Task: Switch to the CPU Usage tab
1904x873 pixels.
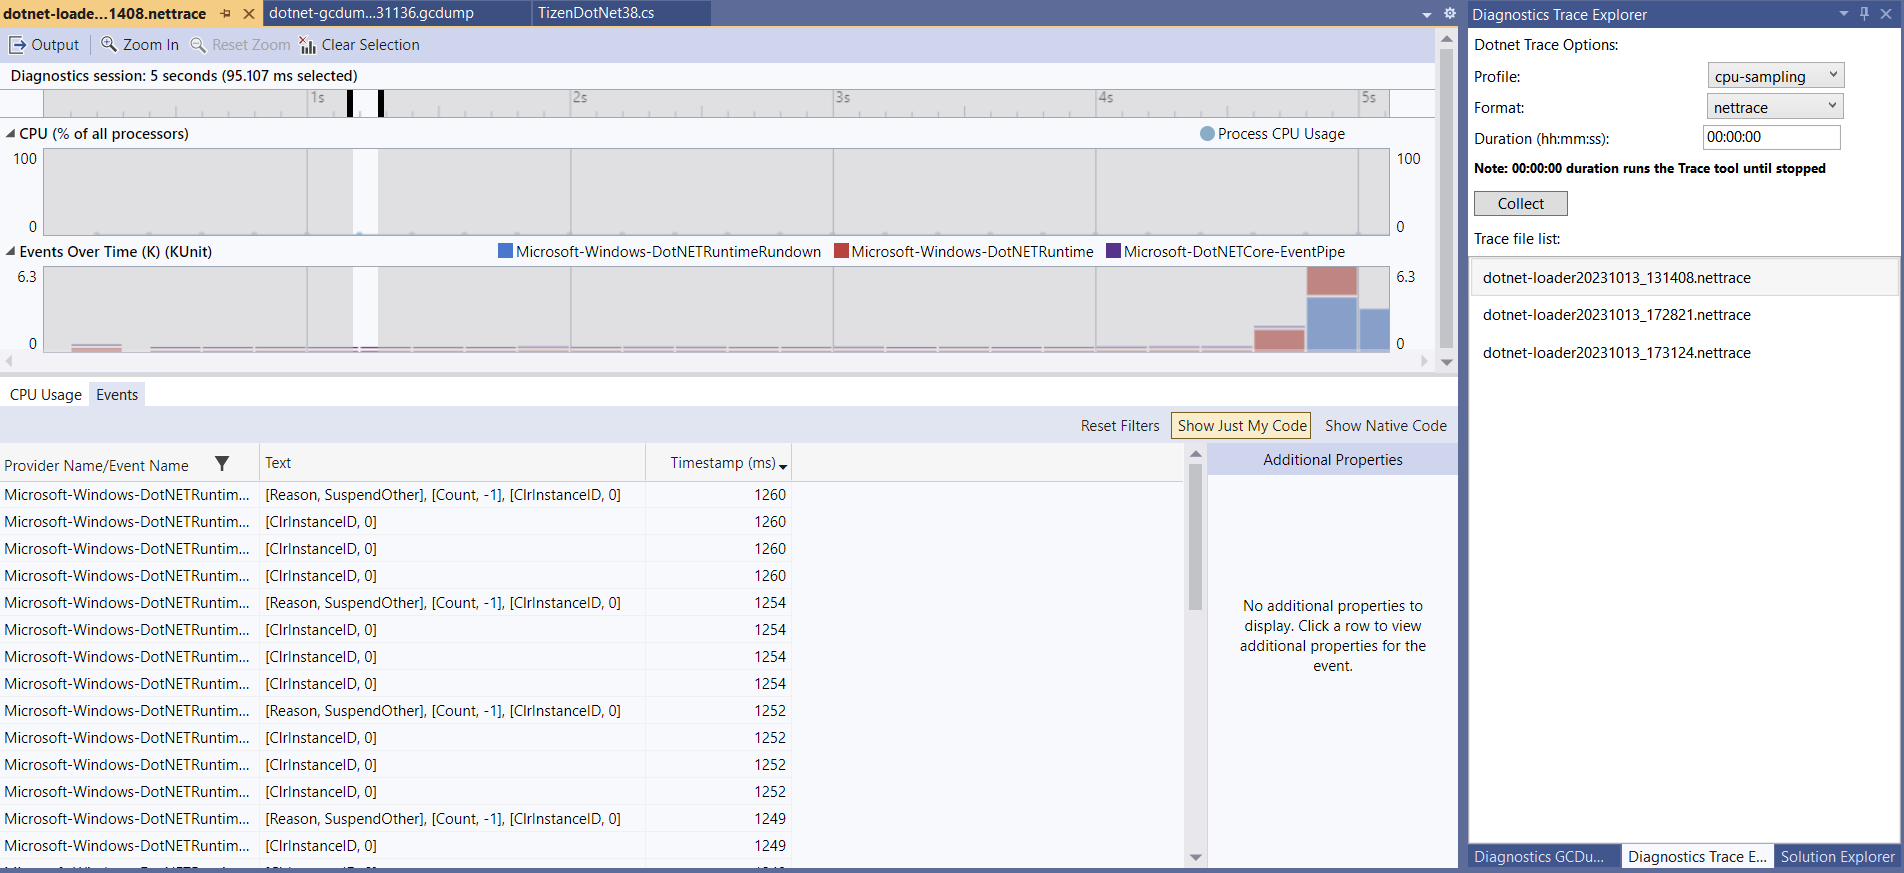Action: [46, 395]
